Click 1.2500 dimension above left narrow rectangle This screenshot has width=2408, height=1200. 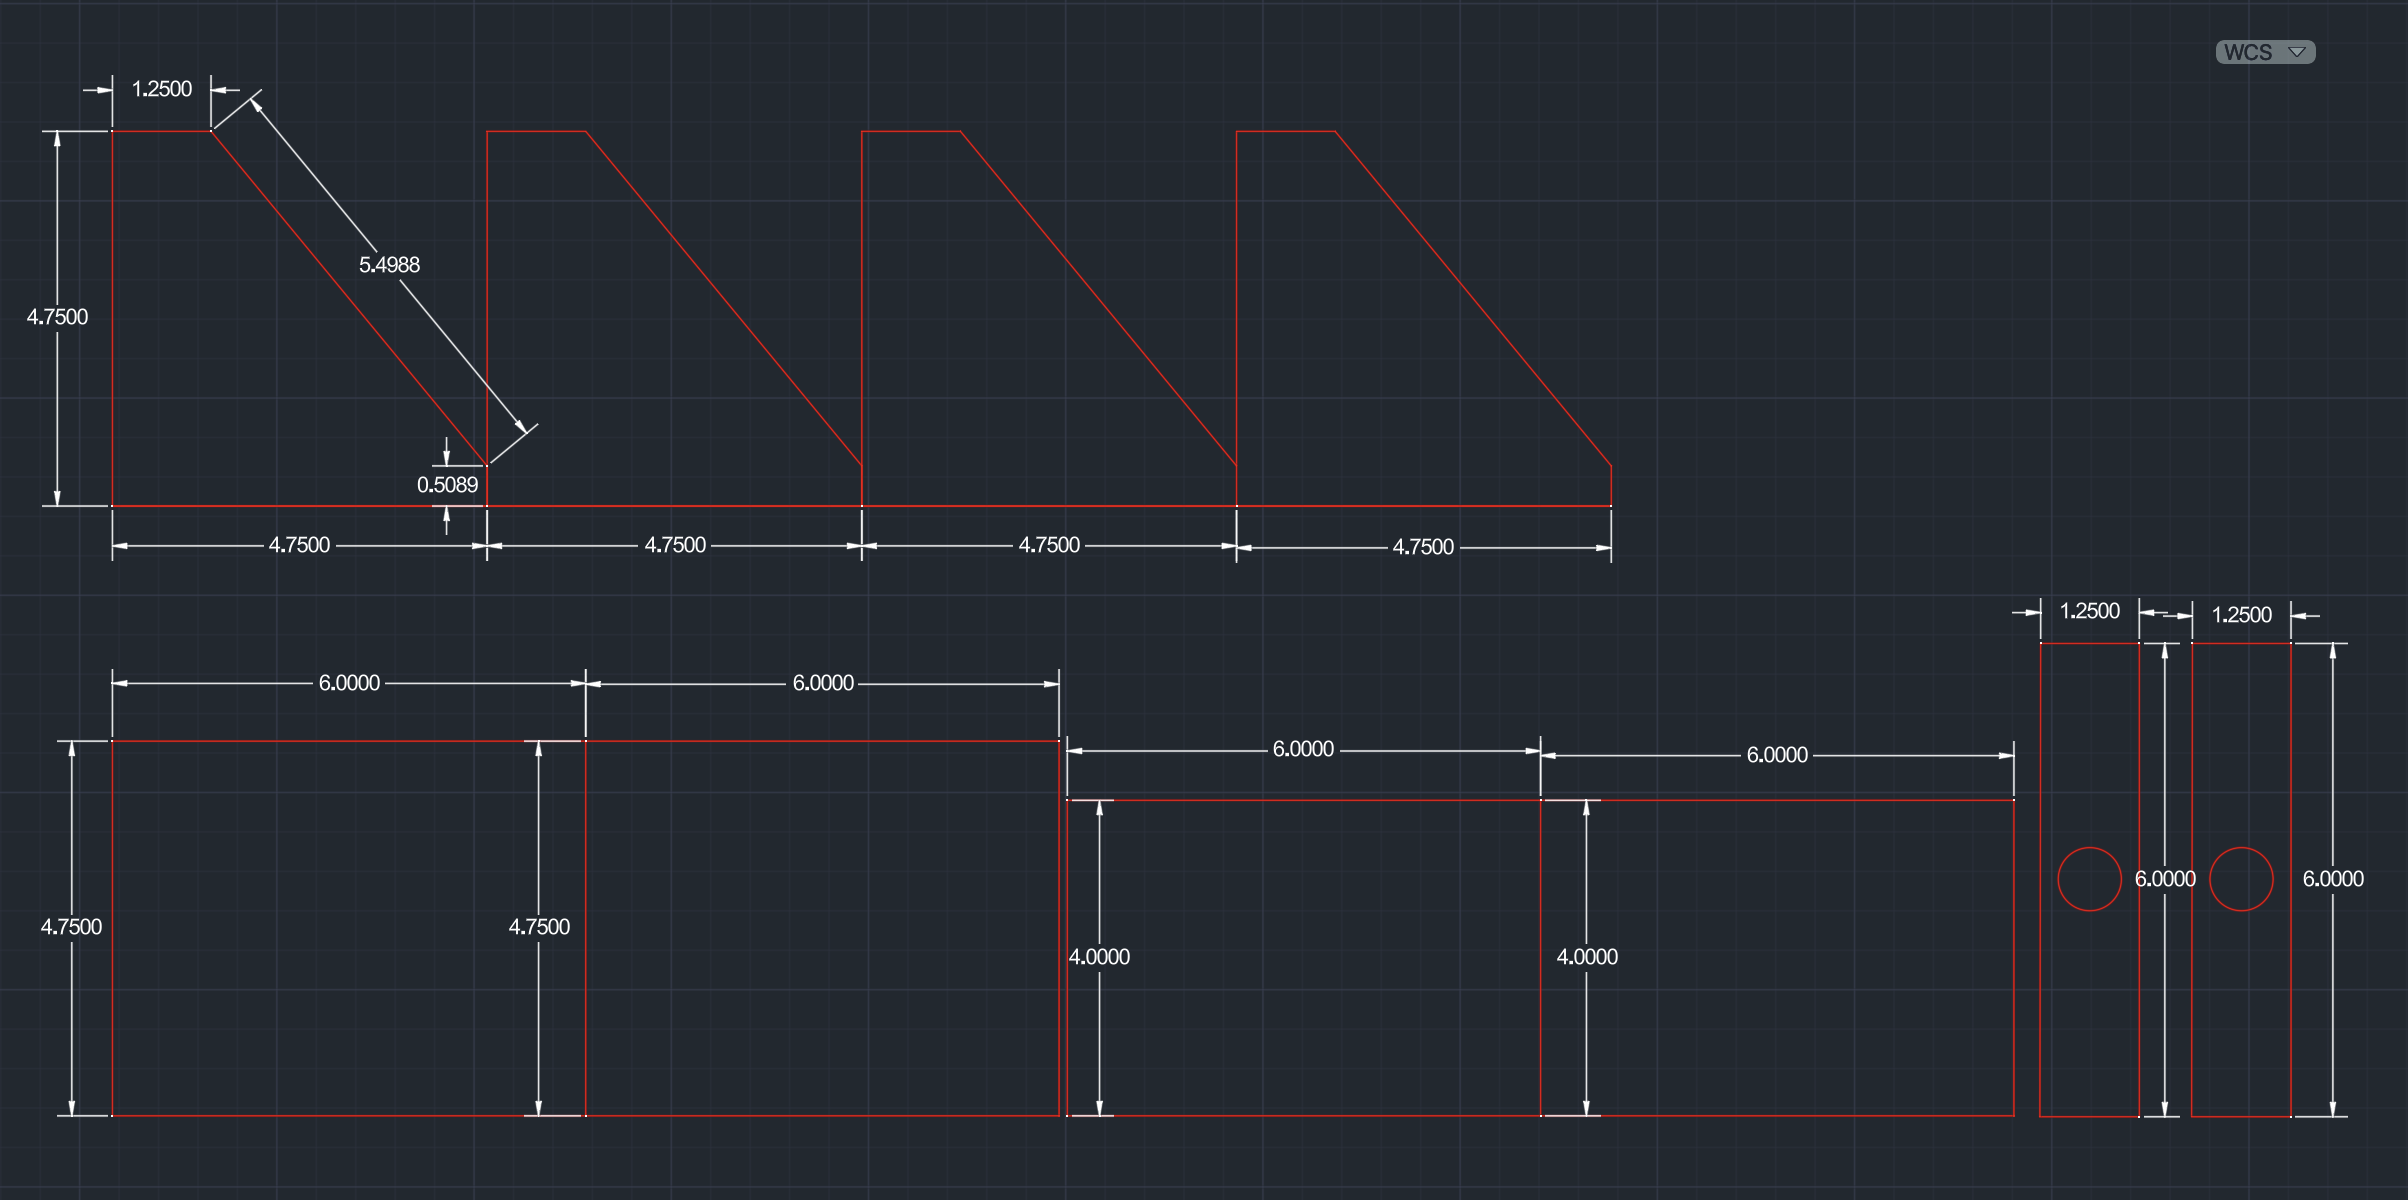tap(2089, 611)
